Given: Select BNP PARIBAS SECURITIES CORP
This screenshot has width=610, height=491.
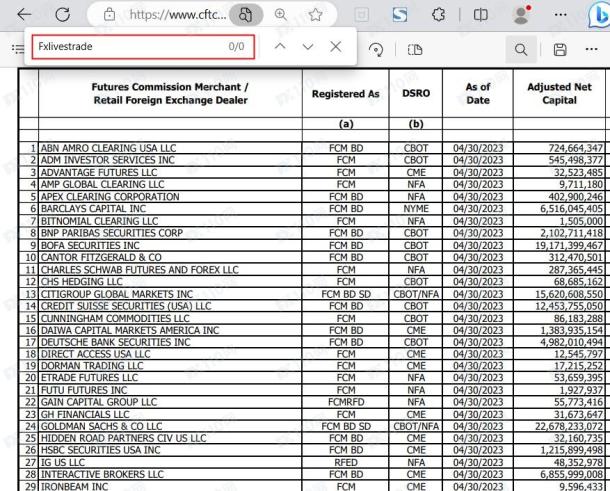Looking at the screenshot, I should click(112, 233).
